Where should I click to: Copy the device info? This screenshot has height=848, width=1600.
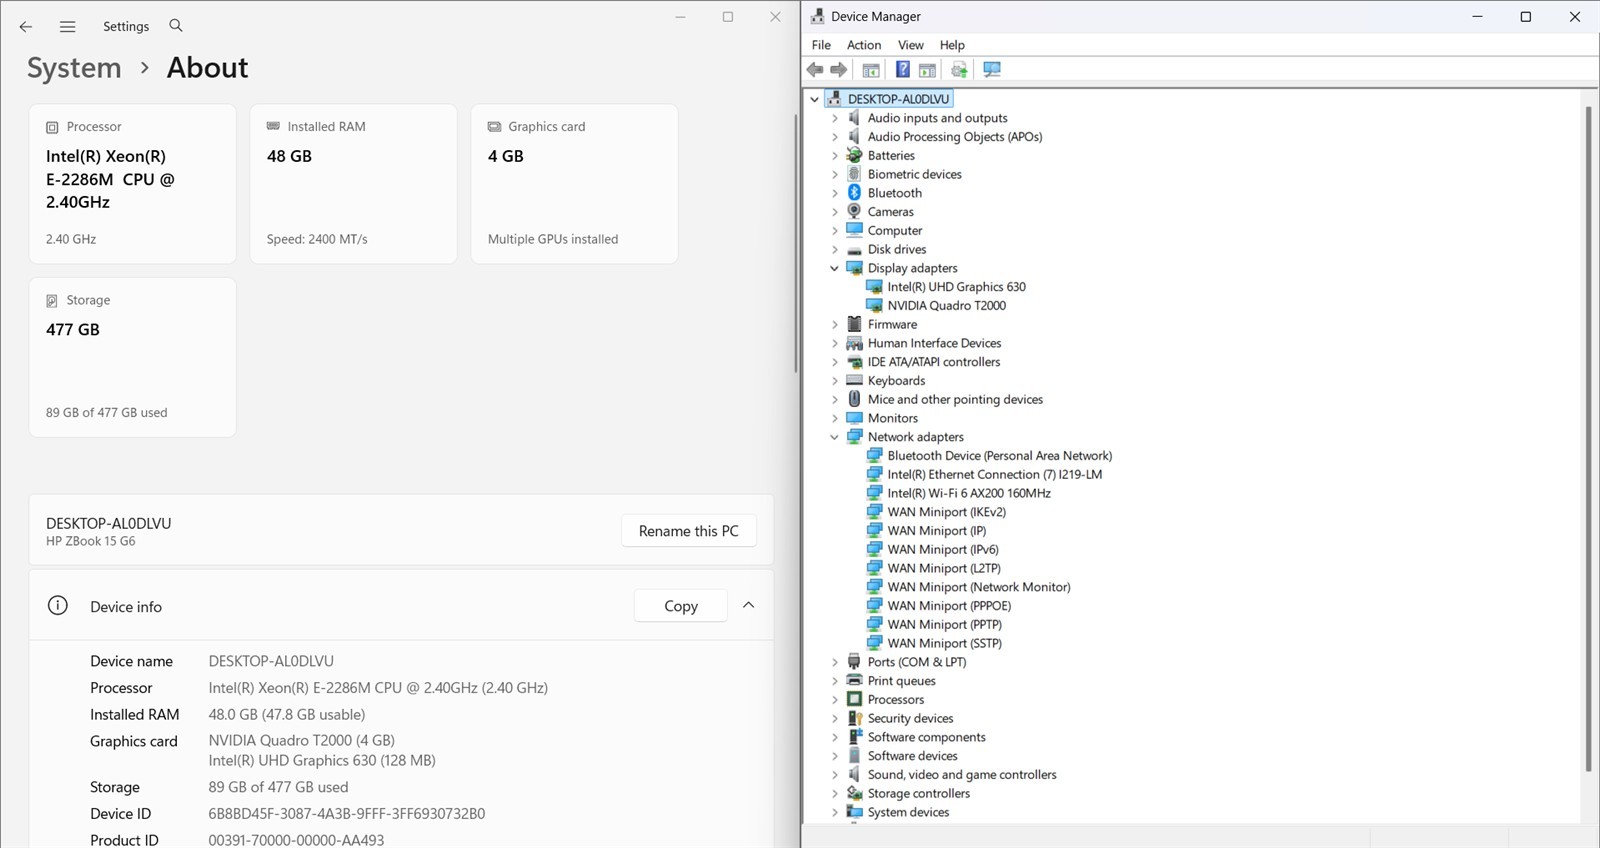(x=681, y=606)
